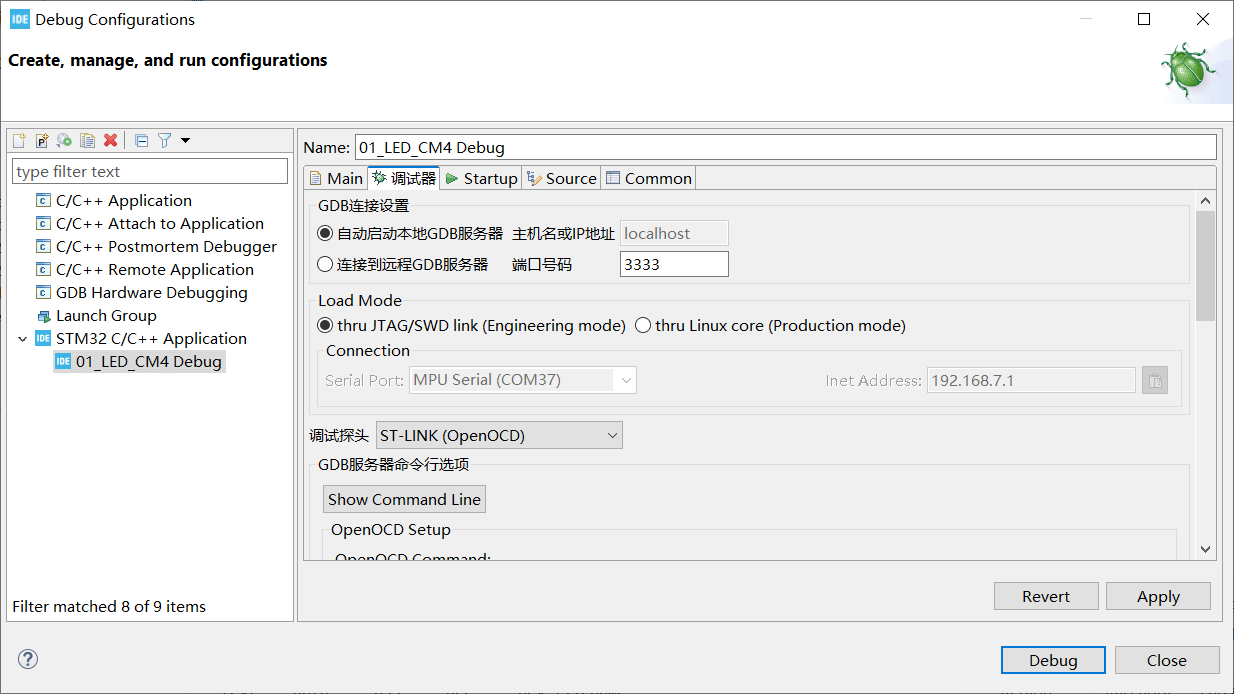Switch to the Main tab

(336, 179)
